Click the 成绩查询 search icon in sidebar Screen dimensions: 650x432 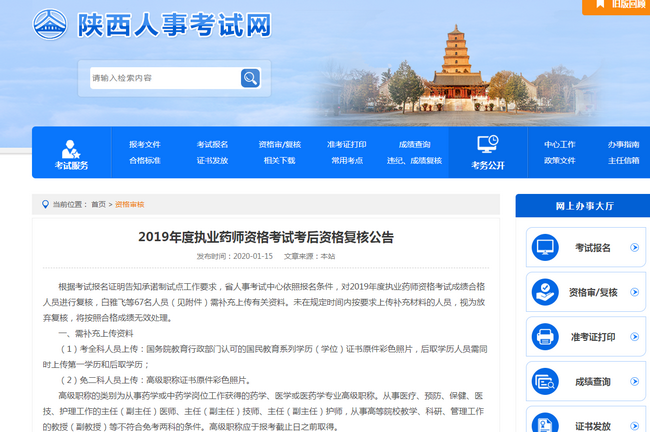[x=545, y=381]
